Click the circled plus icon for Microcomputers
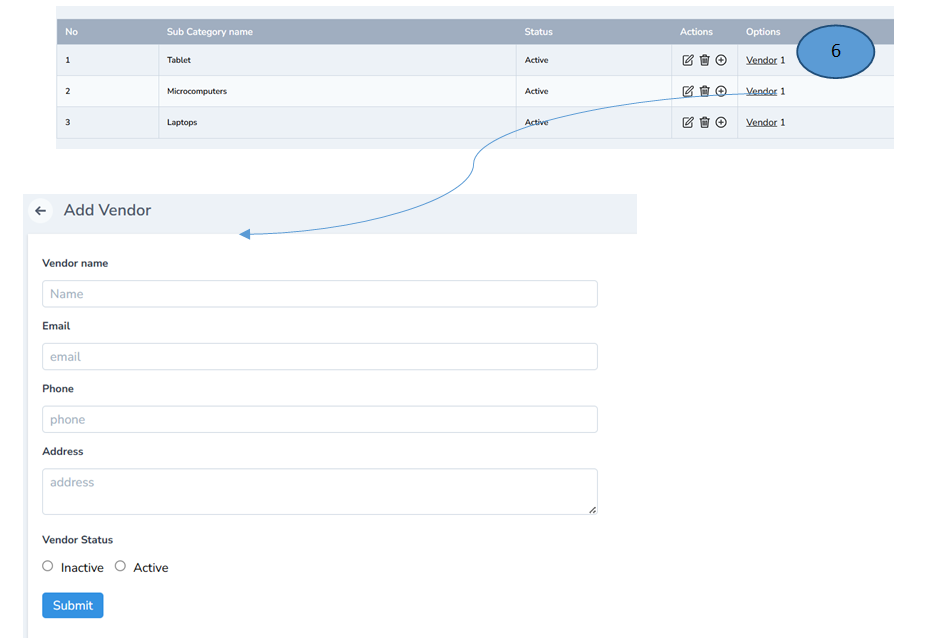Screen dimensions: 926x638 [x=720, y=91]
